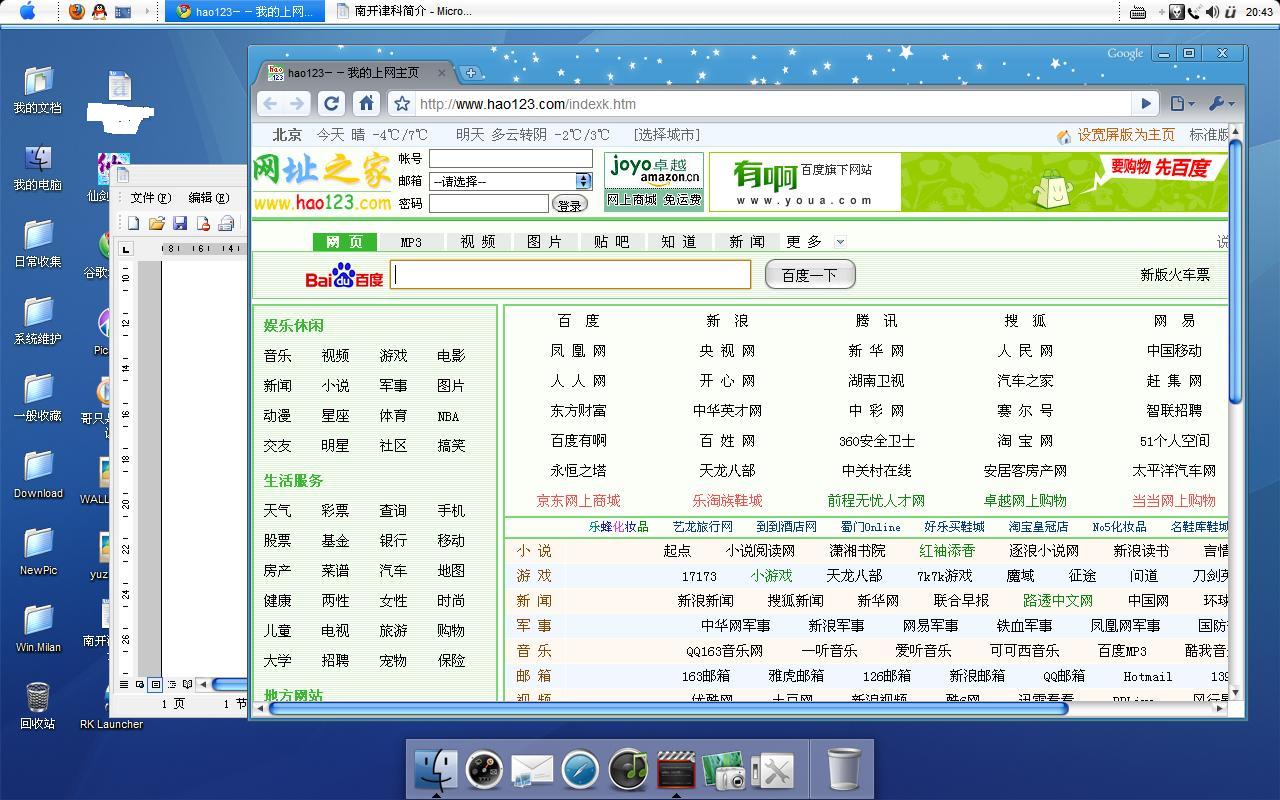Click the volume speaker tray icon

(1212, 12)
